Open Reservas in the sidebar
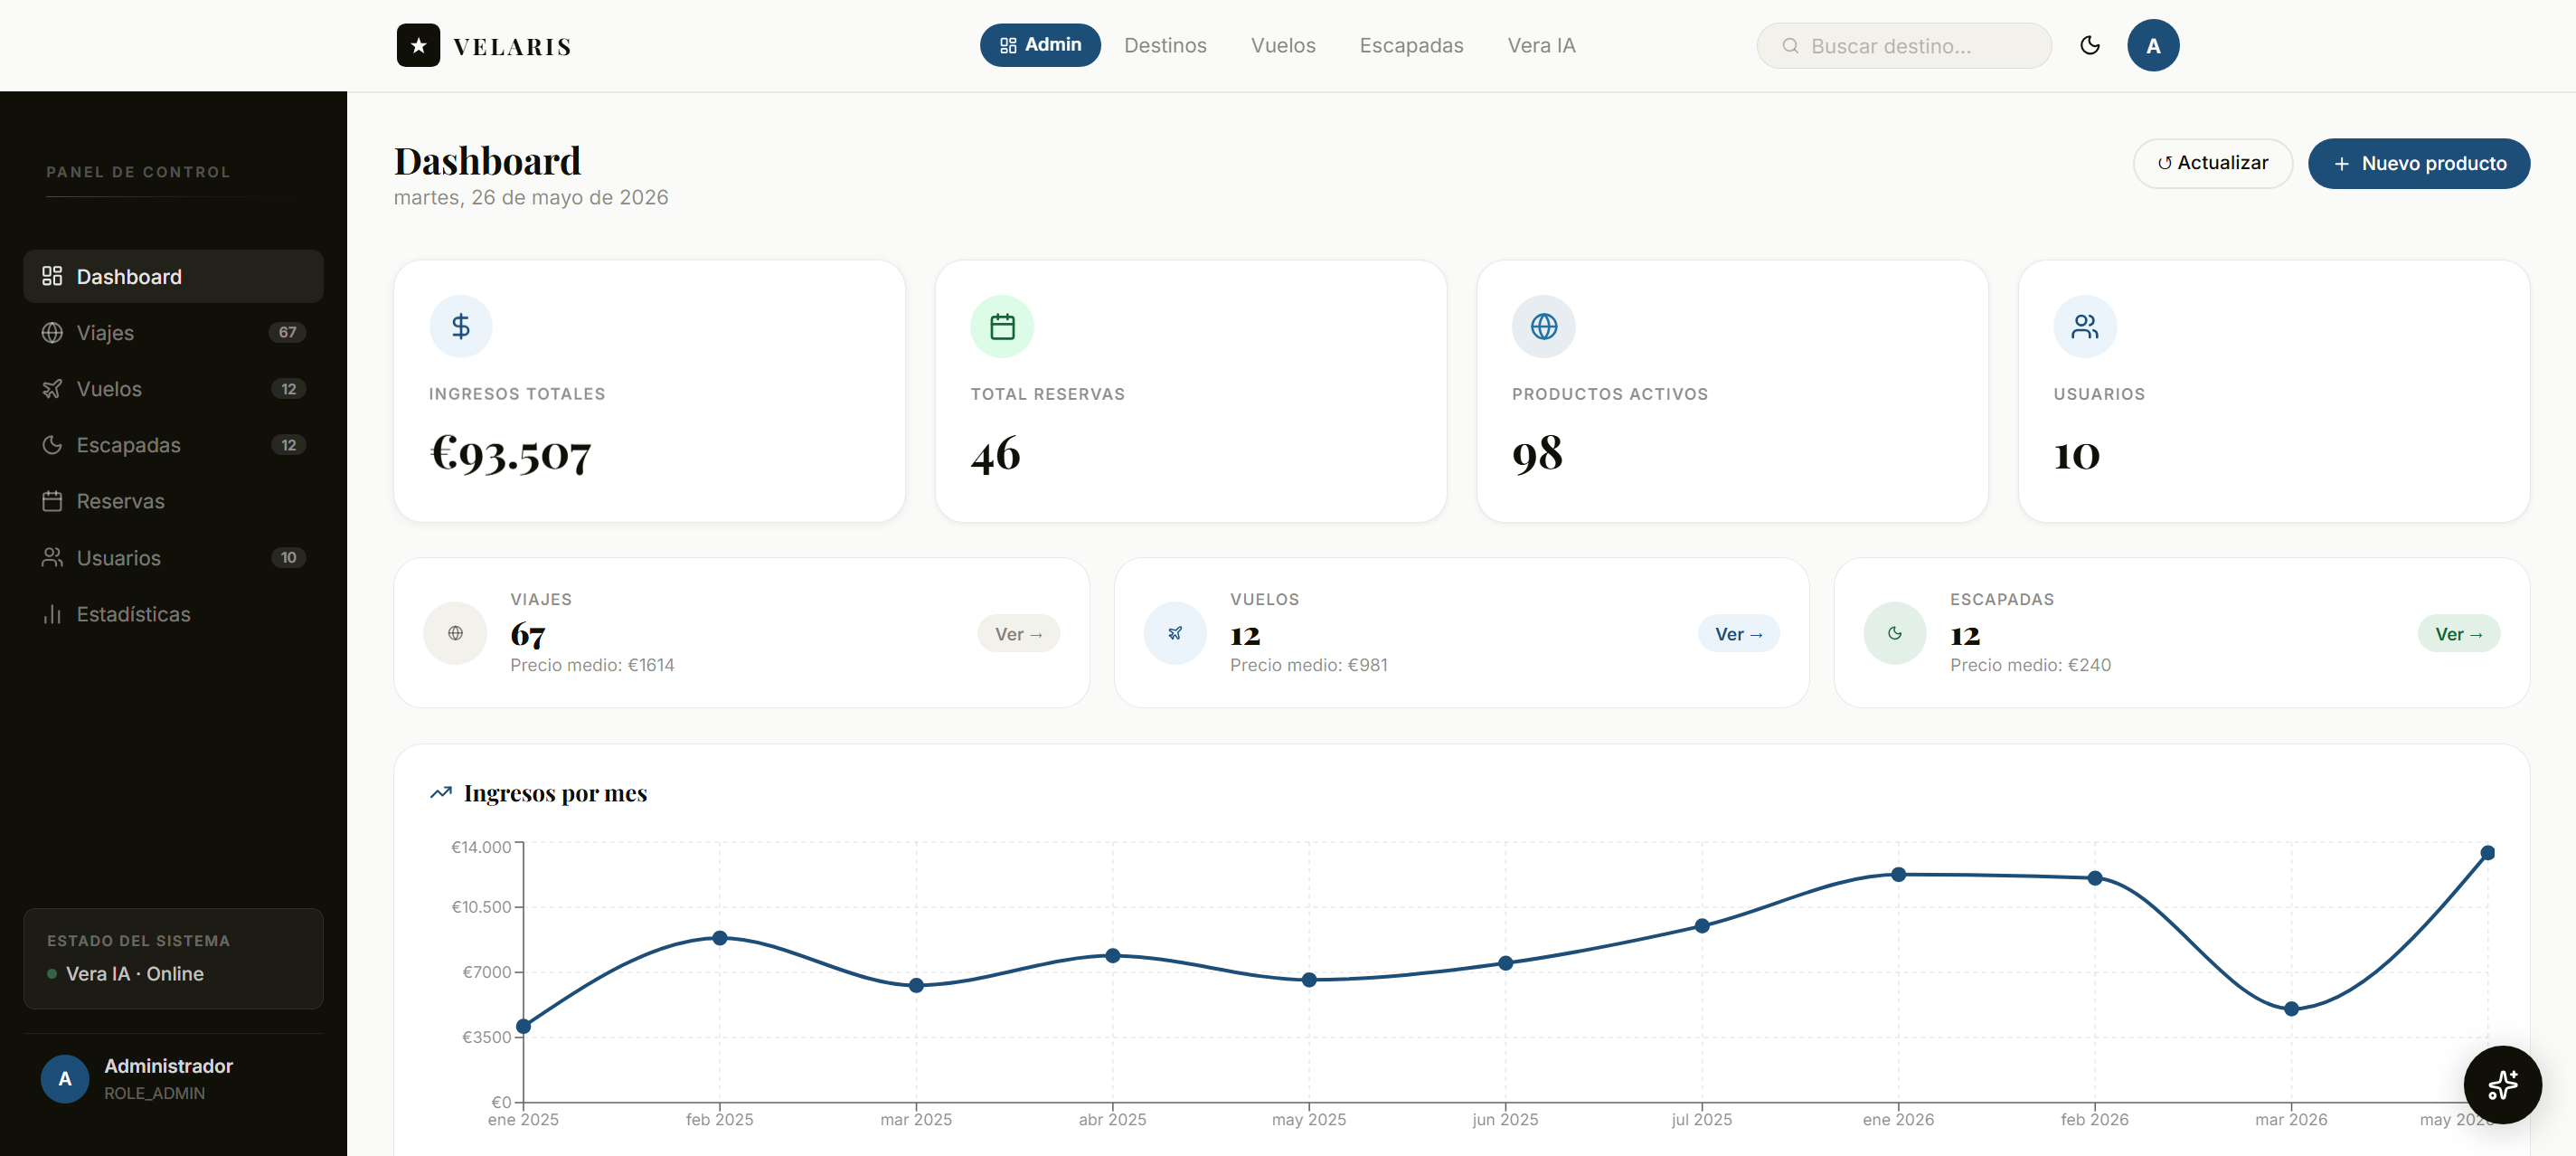 pyautogui.click(x=173, y=501)
